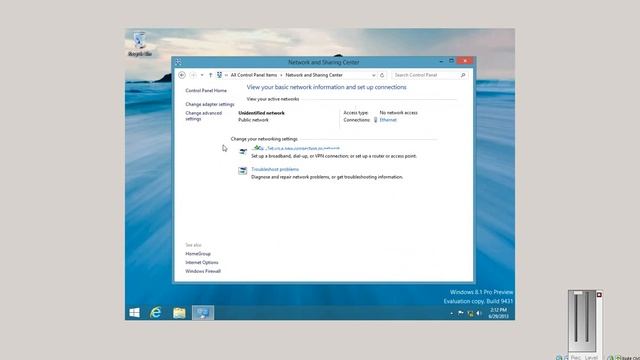Click the Forward arrow in the navigation bar
Image resolution: width=640 pixels, height=360 pixels.
pos(193,75)
